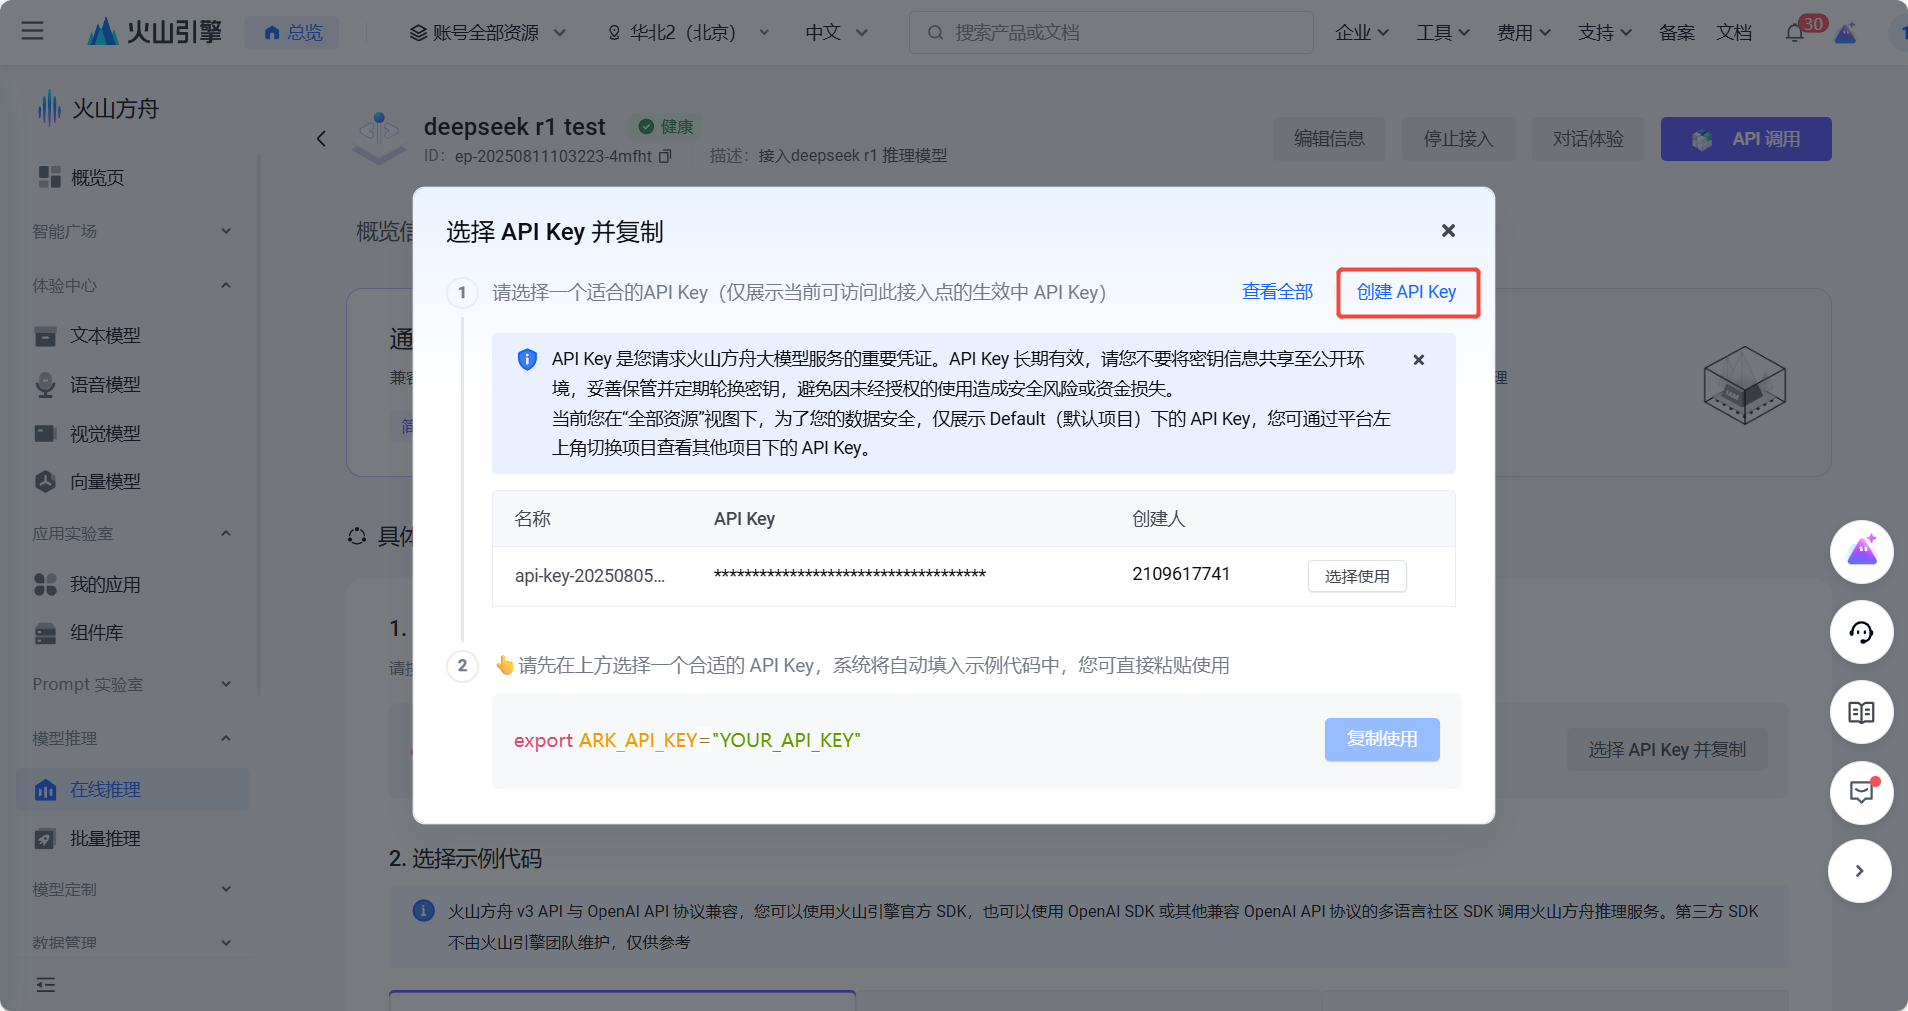The height and width of the screenshot is (1011, 1908).
Task: Click the 复制使用 button
Action: [x=1382, y=739]
